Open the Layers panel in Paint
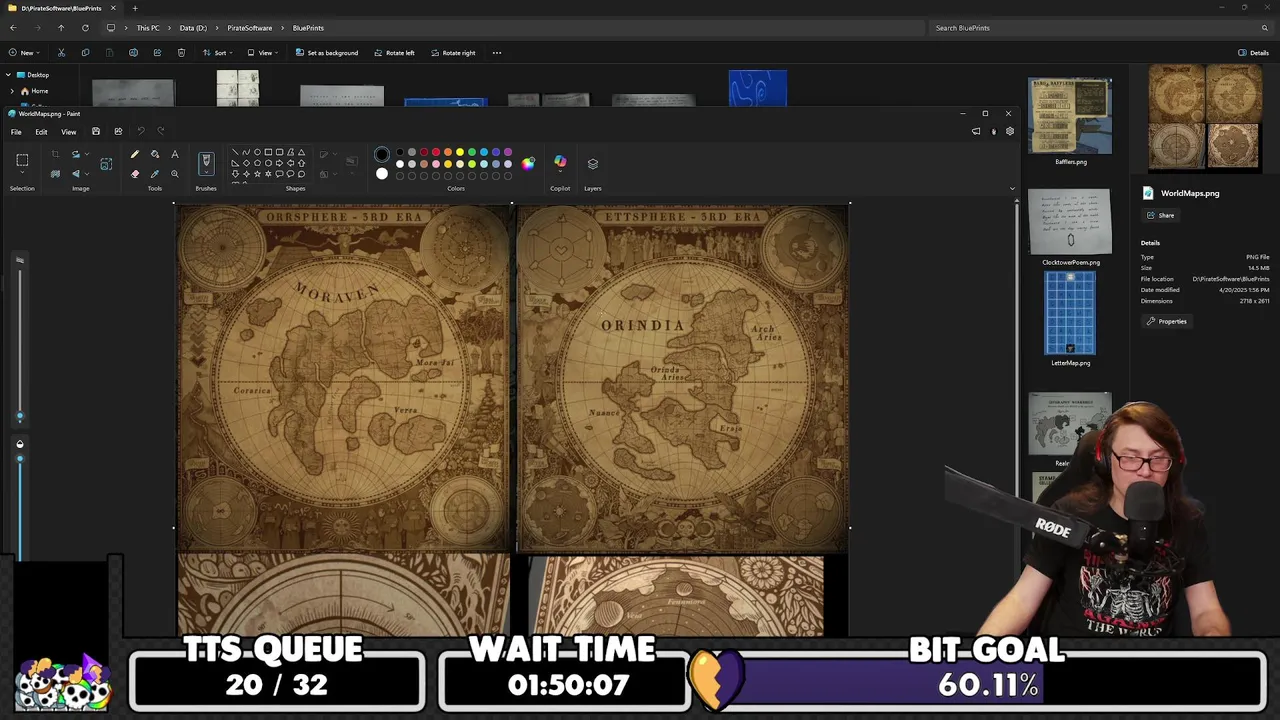 [593, 163]
